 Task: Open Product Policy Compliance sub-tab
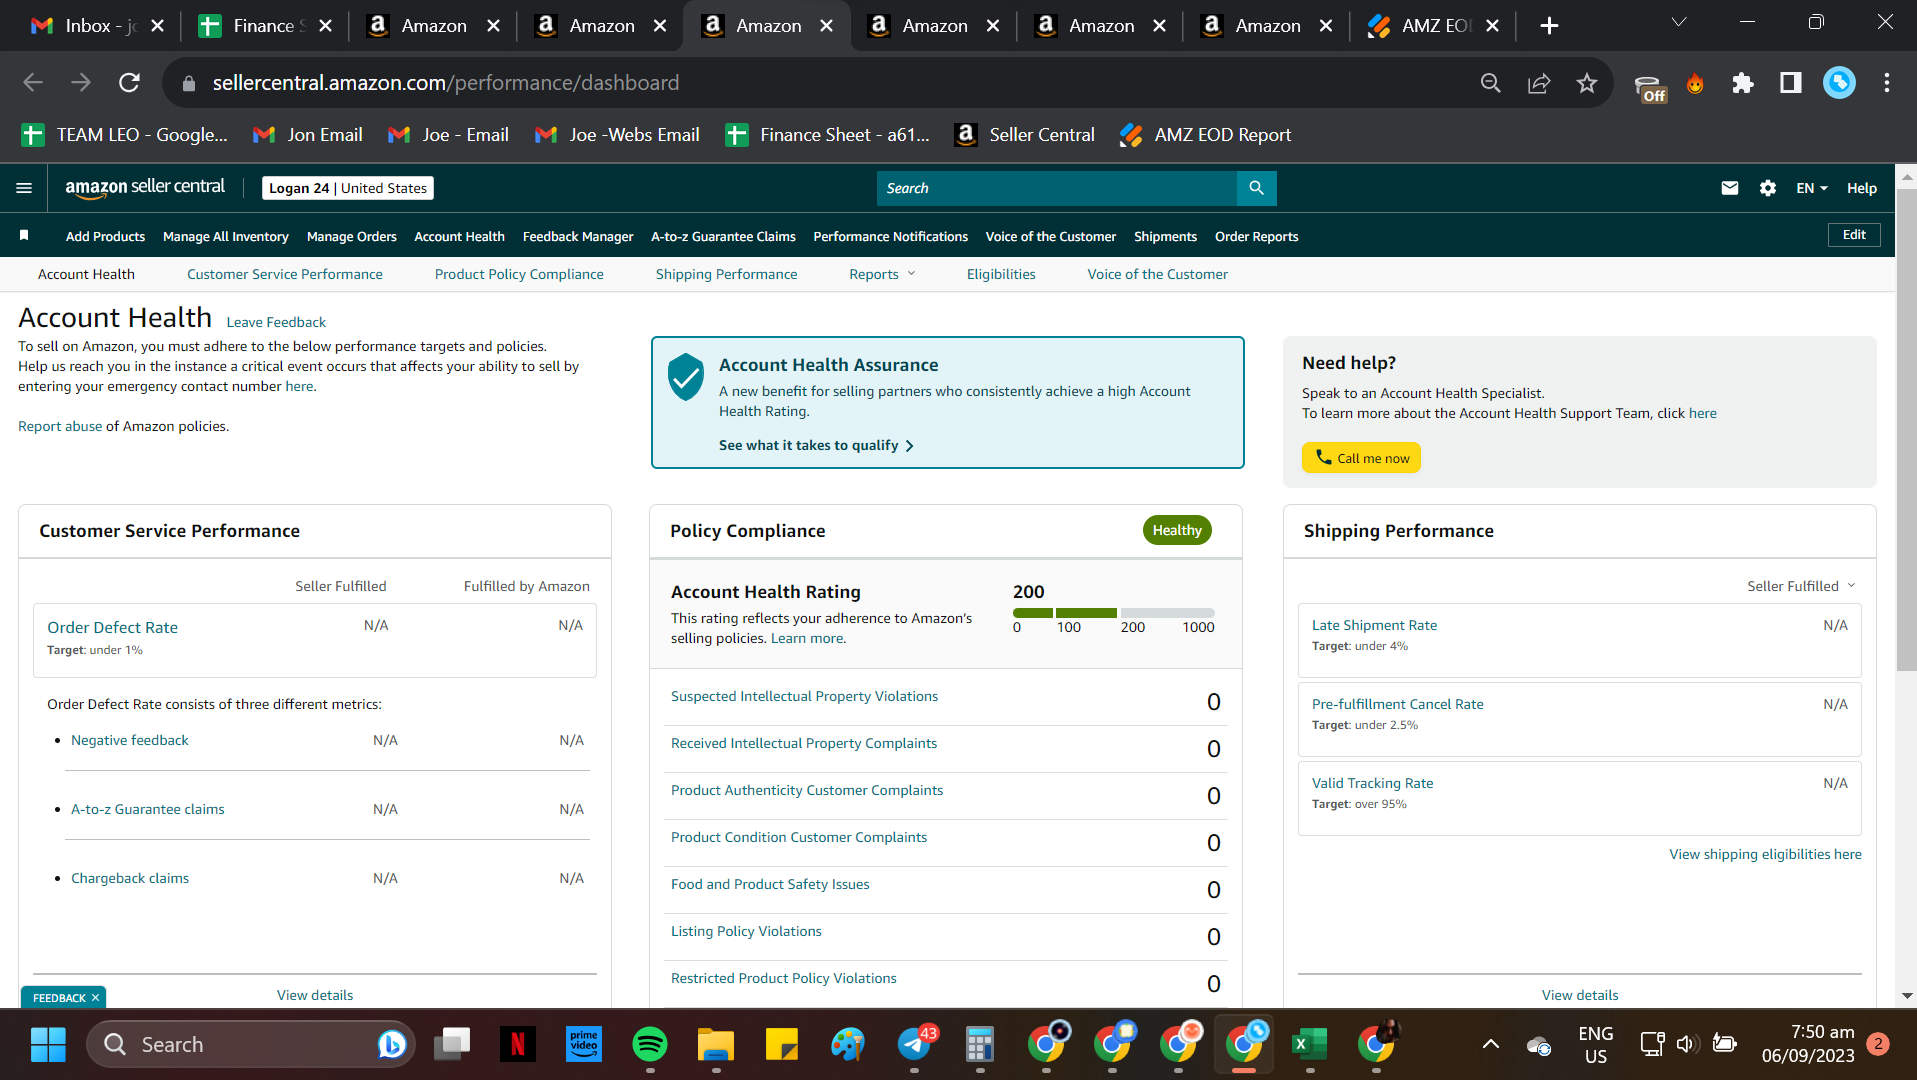point(519,274)
